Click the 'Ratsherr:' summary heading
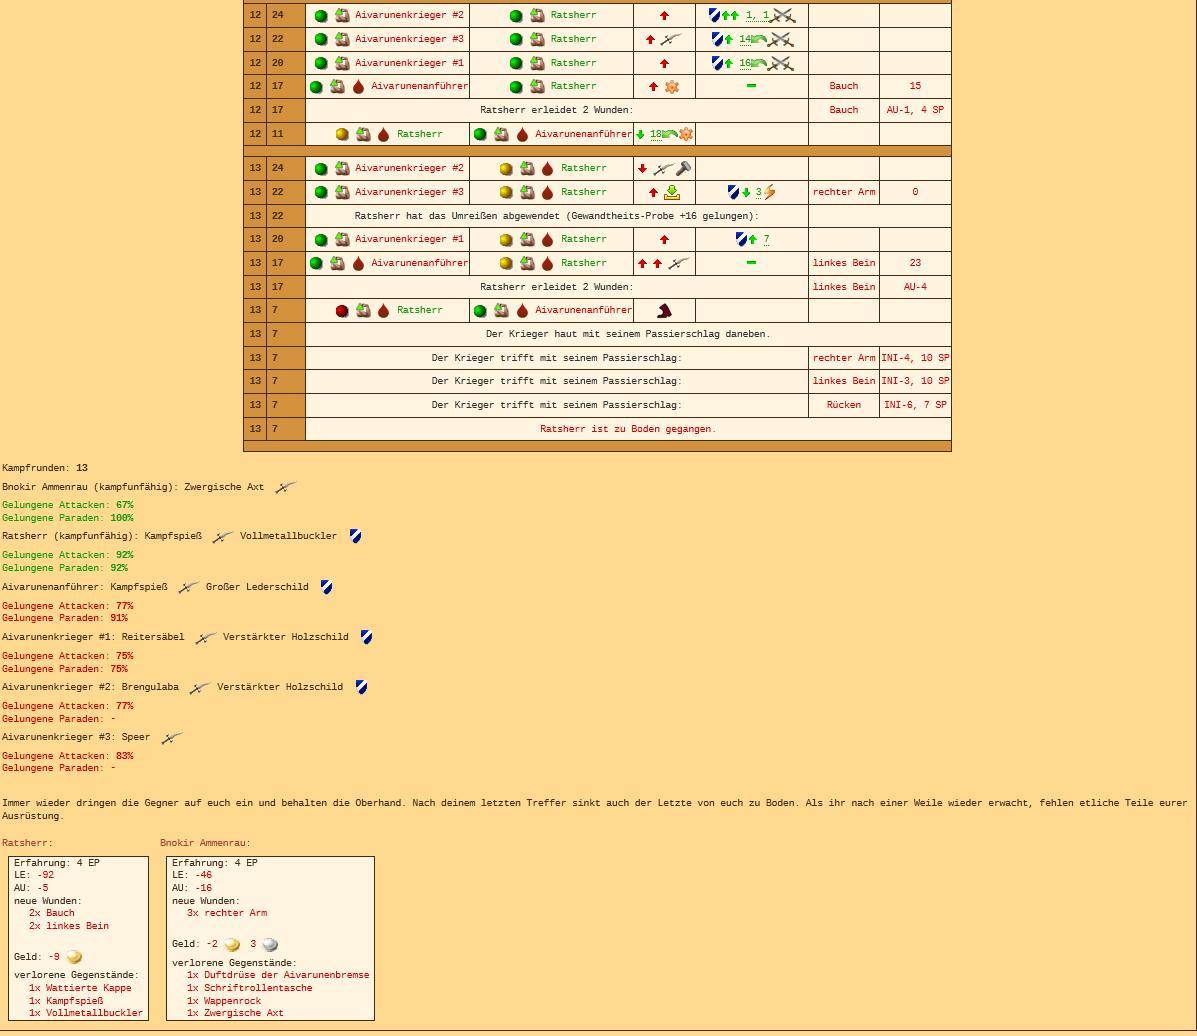This screenshot has width=1197, height=1036. [x=27, y=843]
